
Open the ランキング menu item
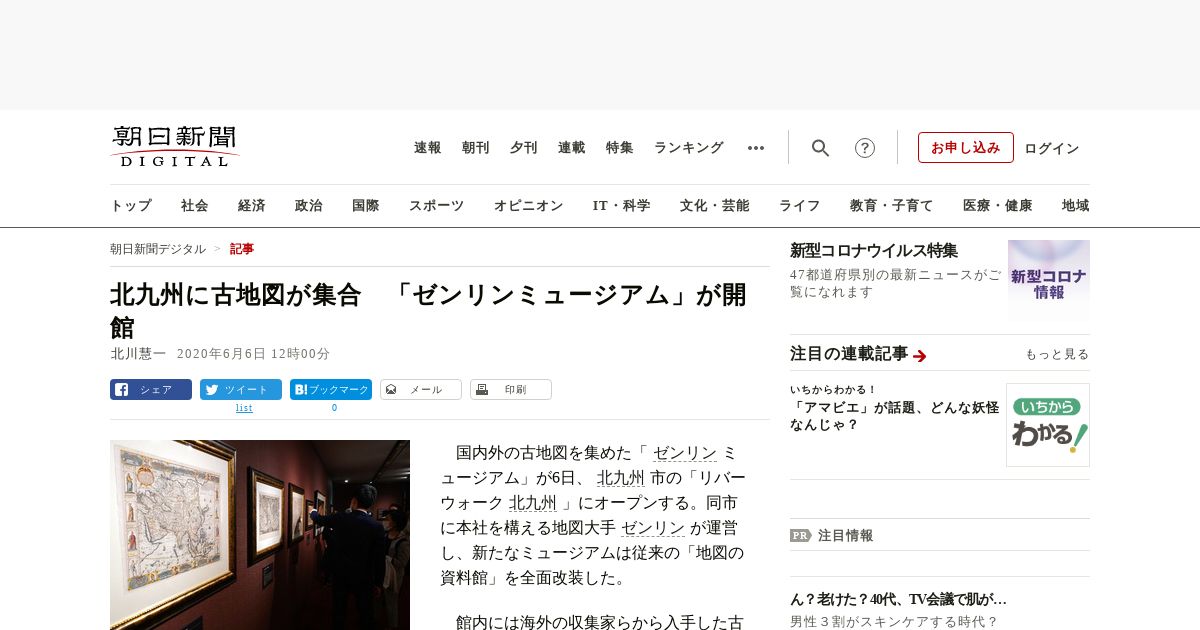click(x=688, y=148)
